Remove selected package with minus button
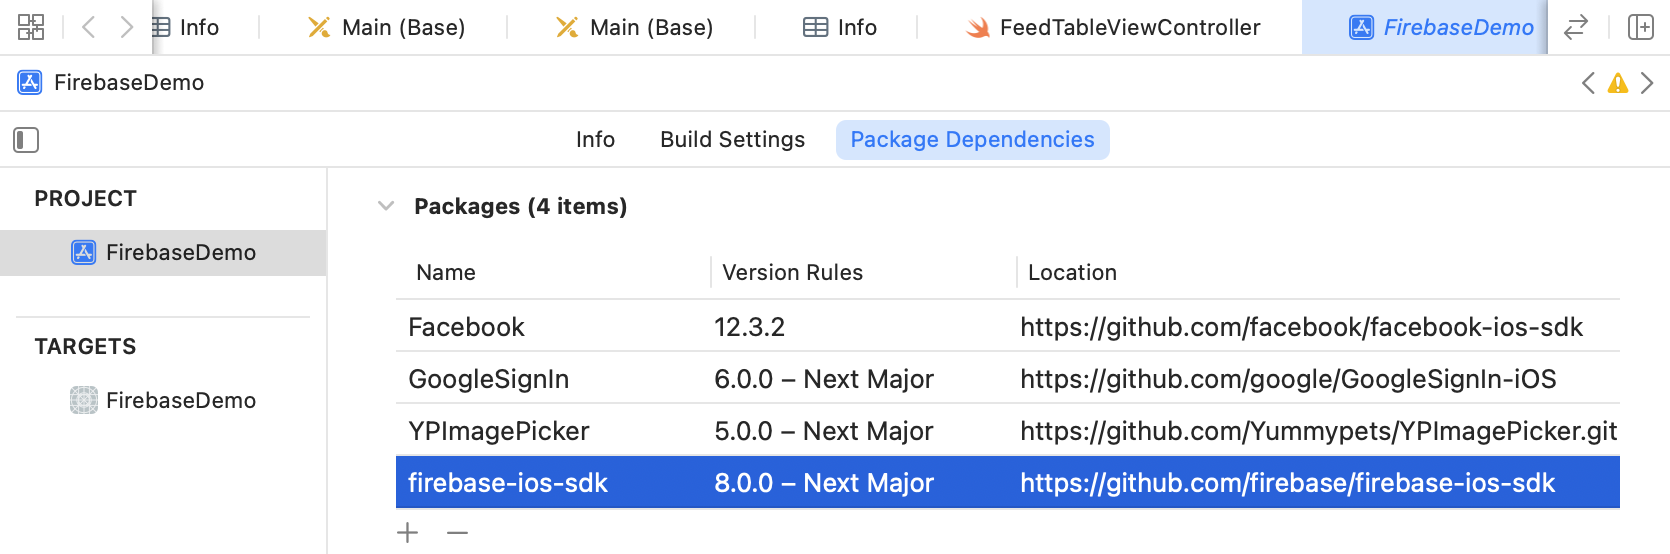The width and height of the screenshot is (1670, 554). click(457, 533)
